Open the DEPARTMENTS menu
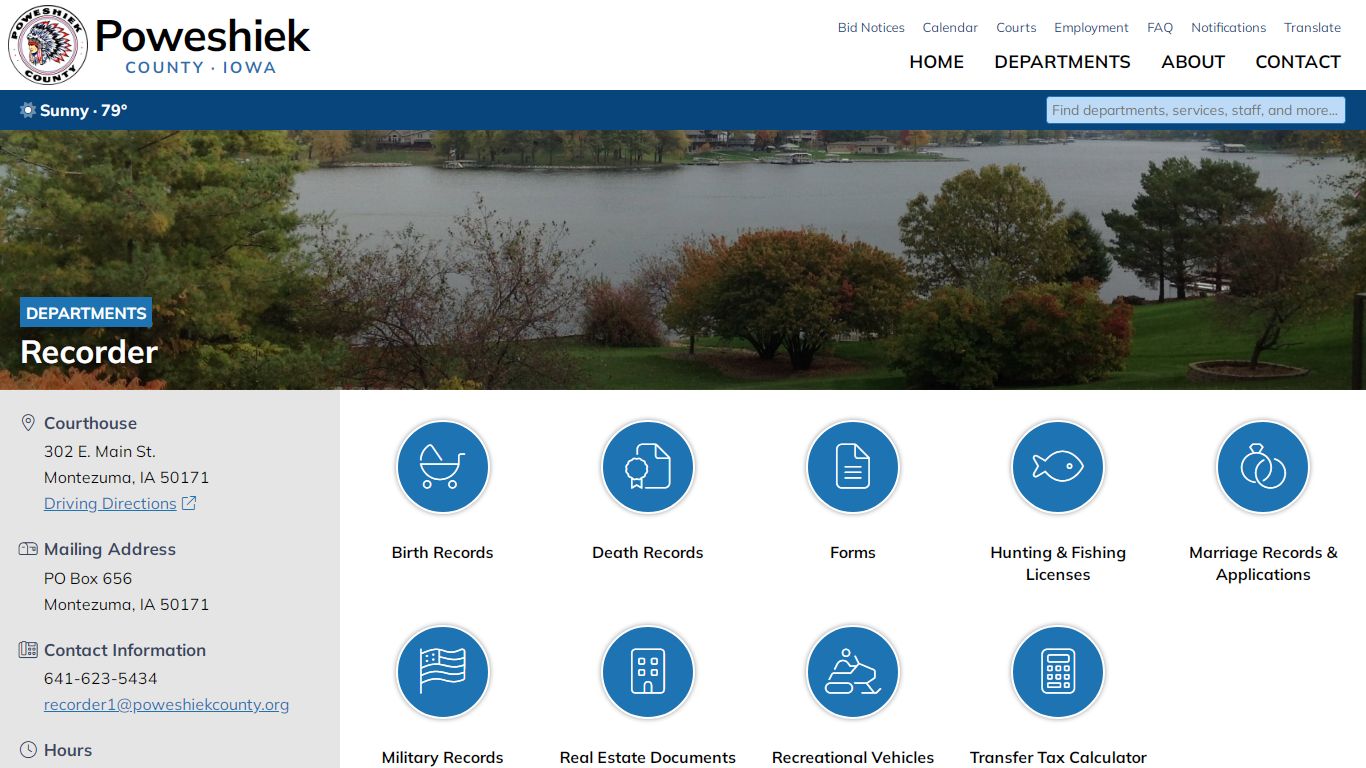This screenshot has width=1366, height=768. click(x=1062, y=62)
